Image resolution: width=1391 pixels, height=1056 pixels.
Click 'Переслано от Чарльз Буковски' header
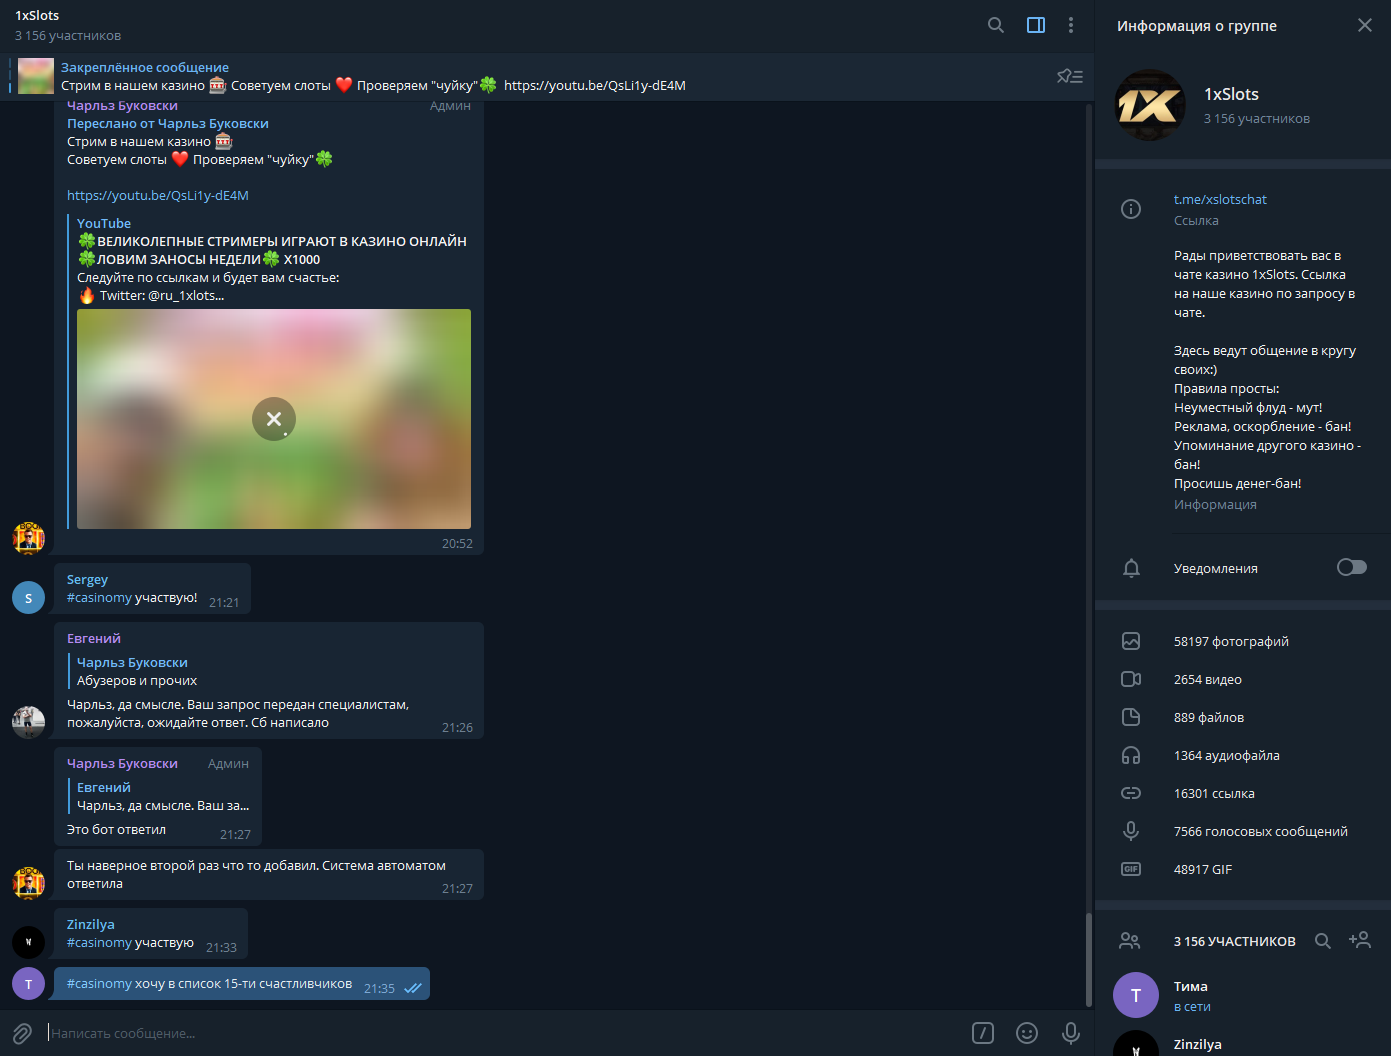(x=168, y=123)
